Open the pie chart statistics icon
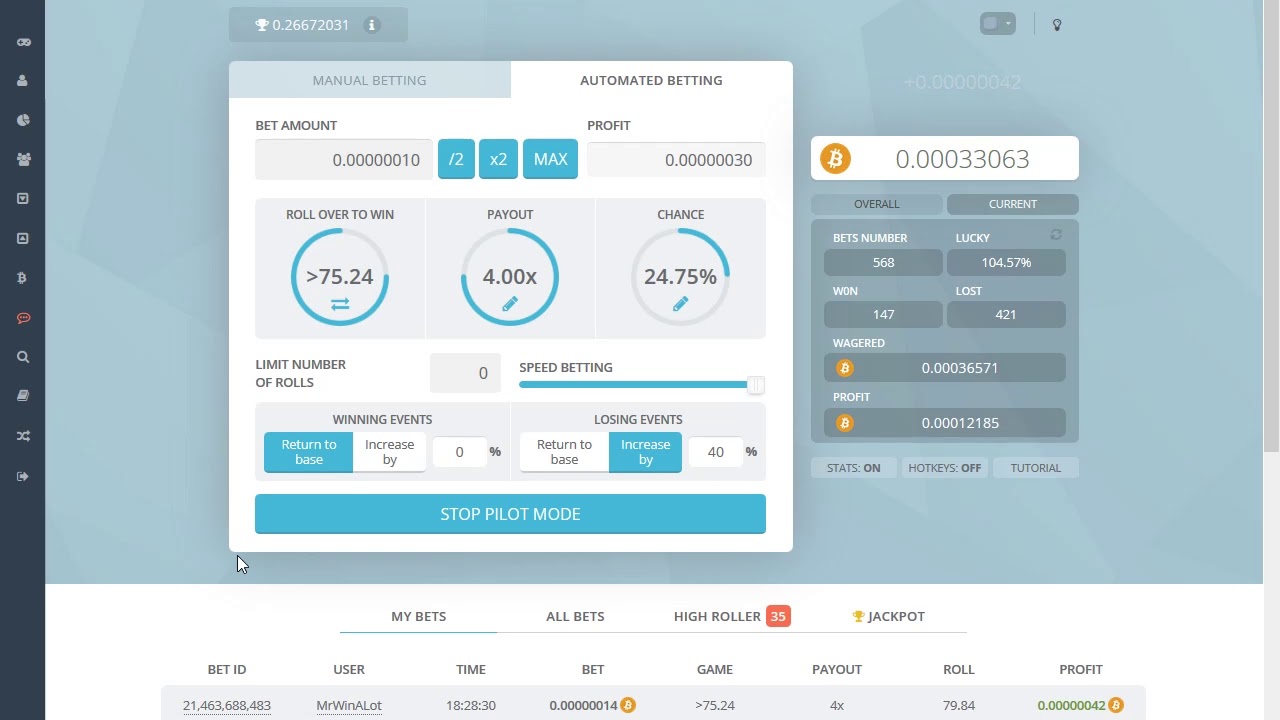This screenshot has width=1280, height=720. [x=23, y=120]
